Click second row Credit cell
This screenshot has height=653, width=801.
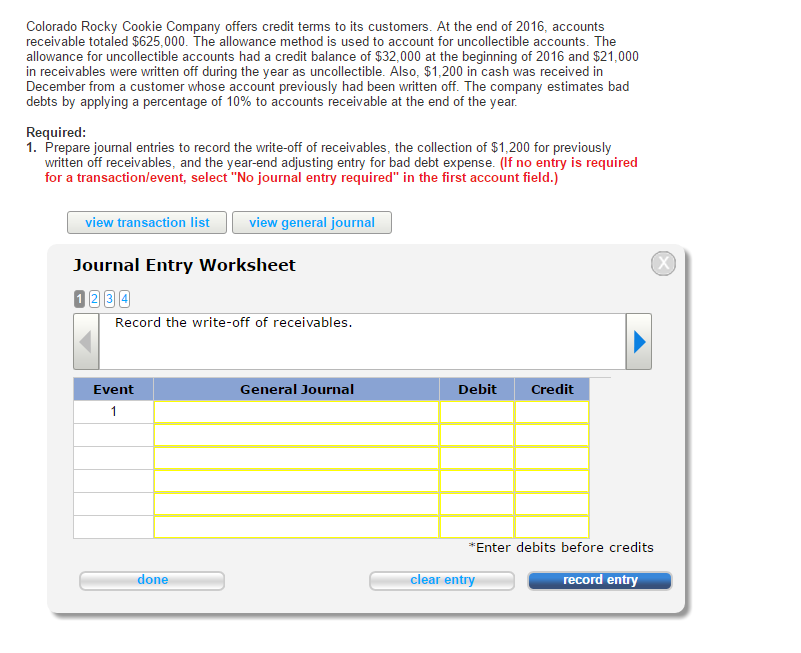(x=552, y=435)
